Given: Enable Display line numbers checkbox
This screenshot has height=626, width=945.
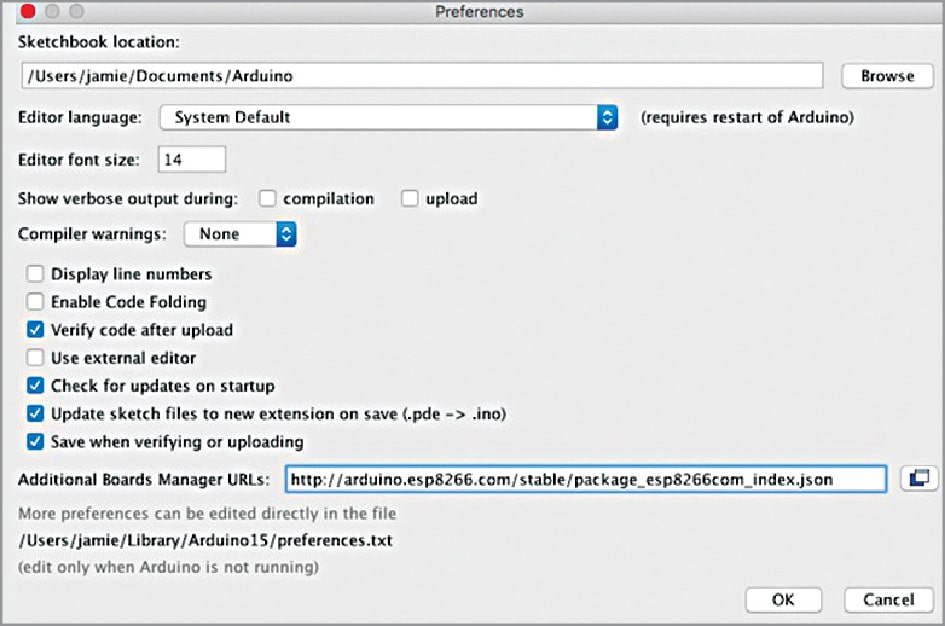Looking at the screenshot, I should click(35, 274).
